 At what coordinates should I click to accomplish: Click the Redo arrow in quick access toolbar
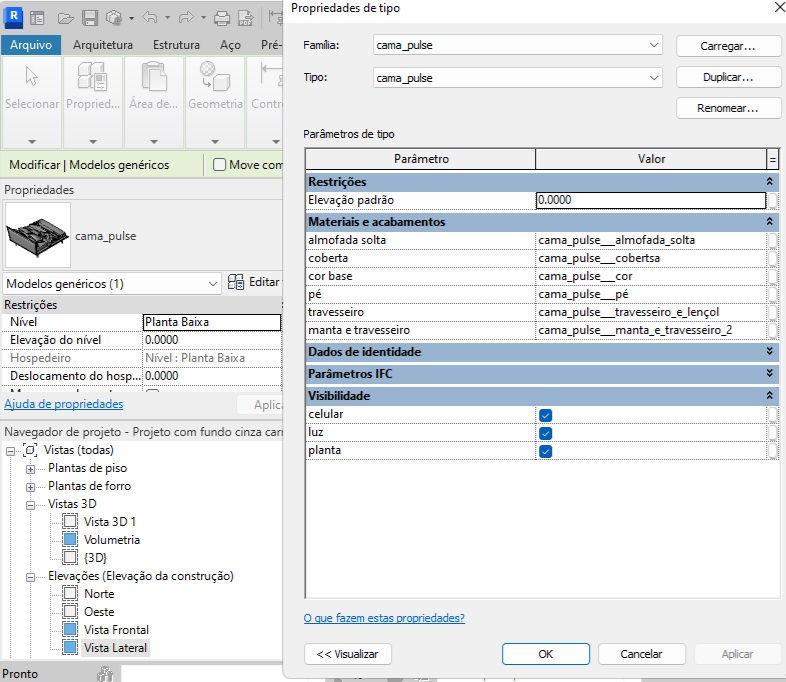click(x=186, y=18)
